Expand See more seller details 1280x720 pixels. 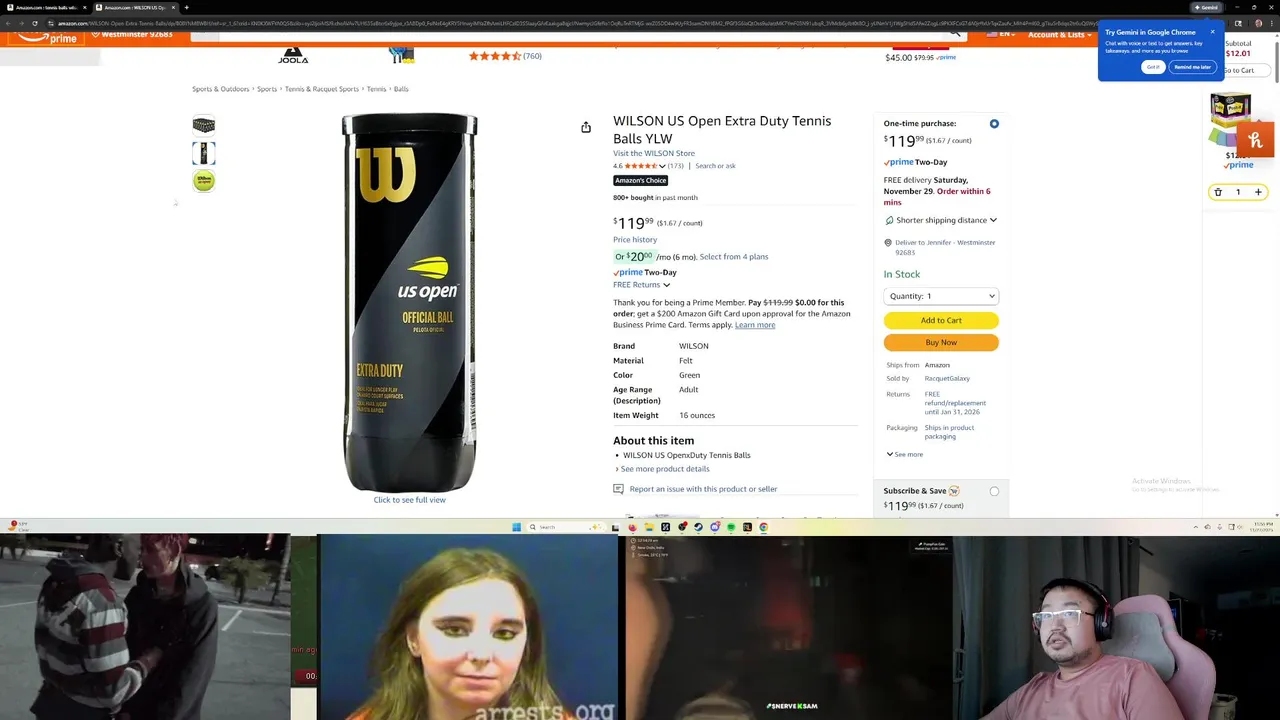[x=904, y=454]
